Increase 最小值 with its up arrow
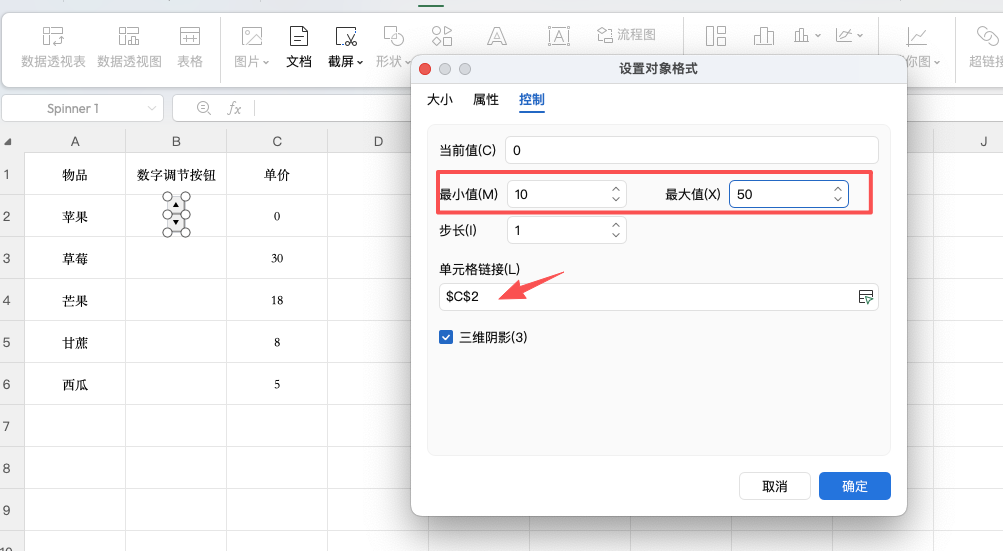This screenshot has width=1003, height=551. (616, 188)
